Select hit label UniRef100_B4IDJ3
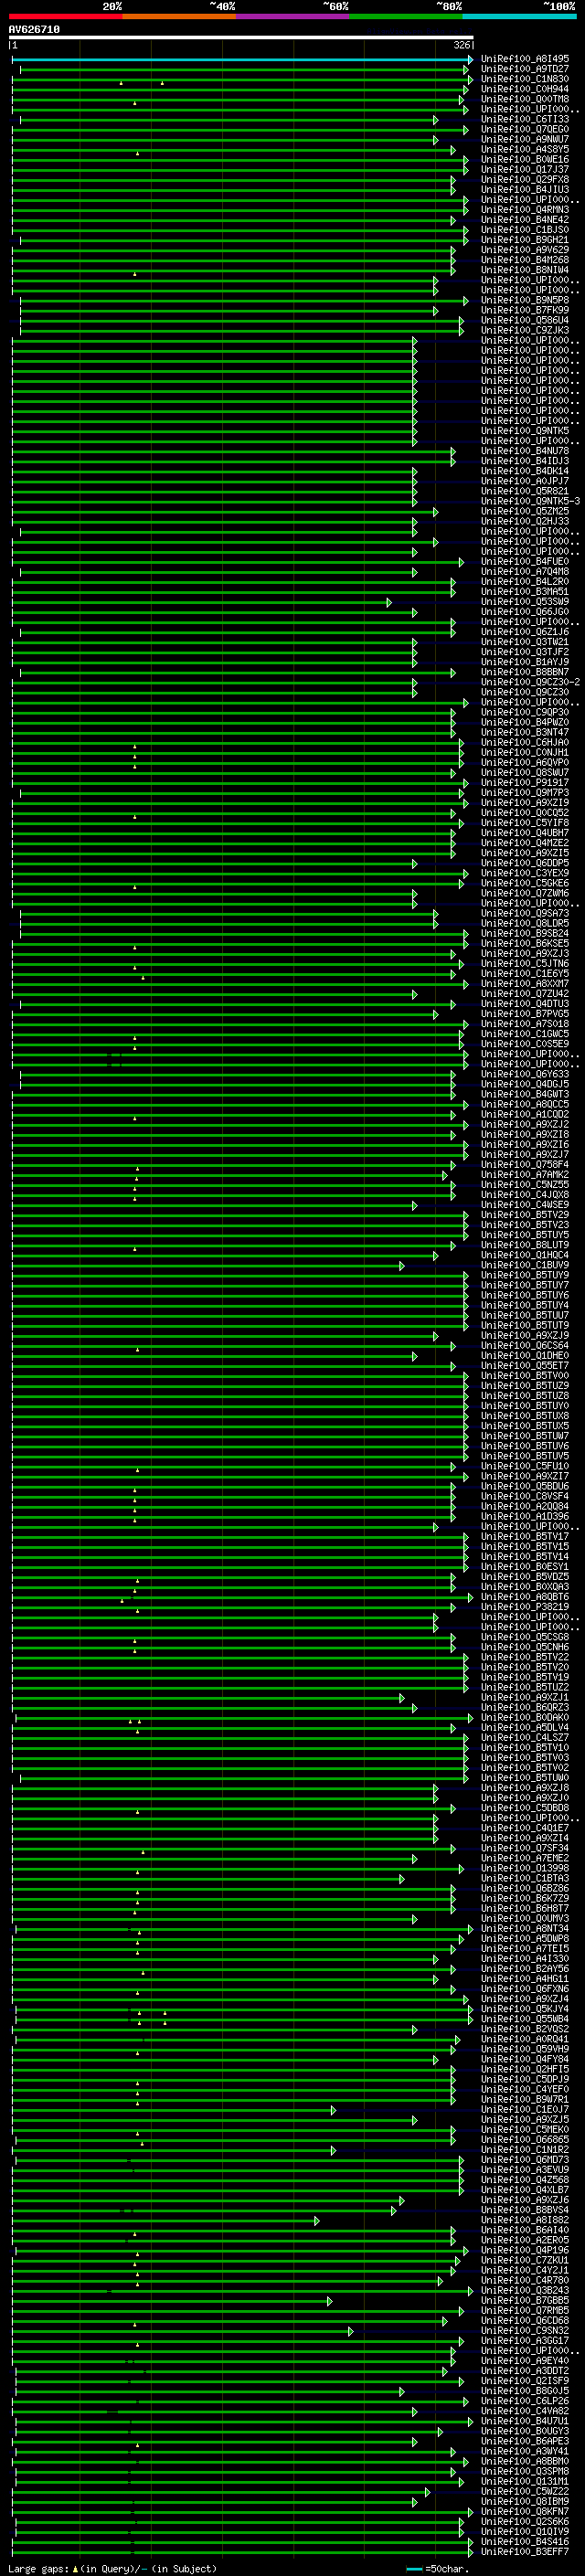Image resolution: width=585 pixels, height=2576 pixels. [x=525, y=461]
